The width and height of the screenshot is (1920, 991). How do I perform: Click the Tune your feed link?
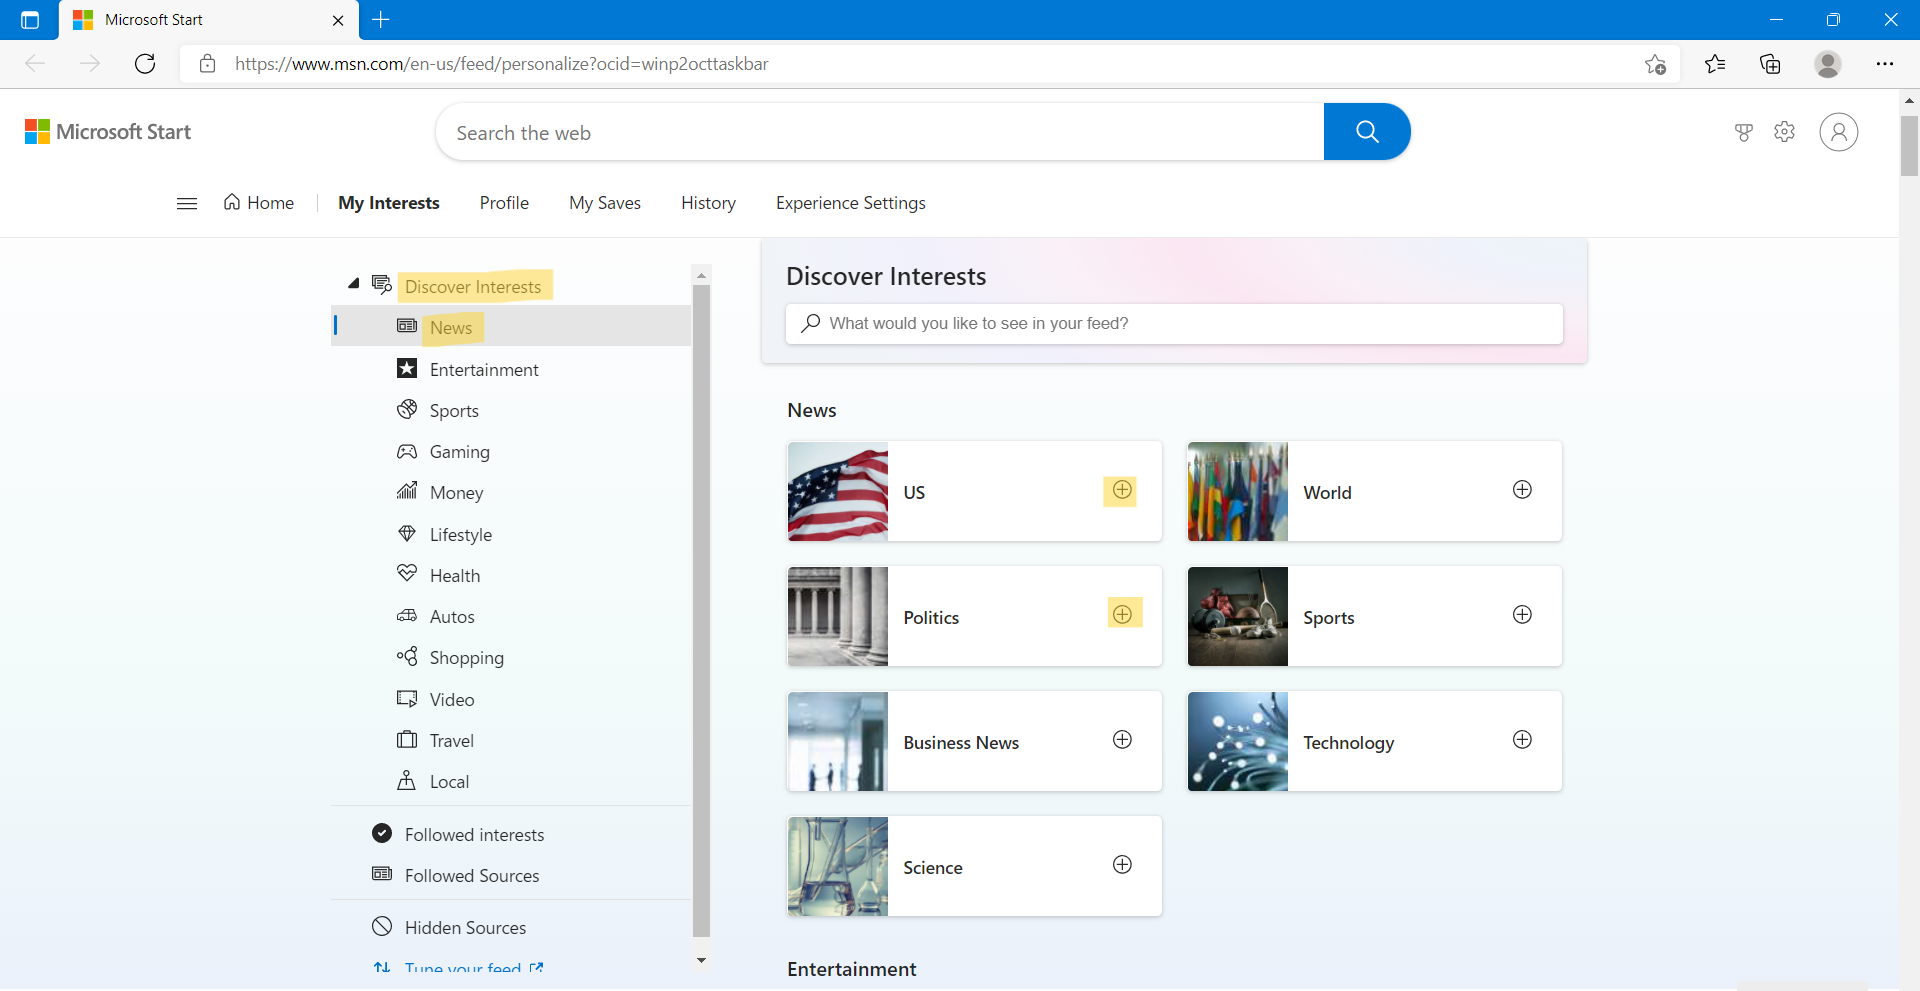[x=461, y=967]
